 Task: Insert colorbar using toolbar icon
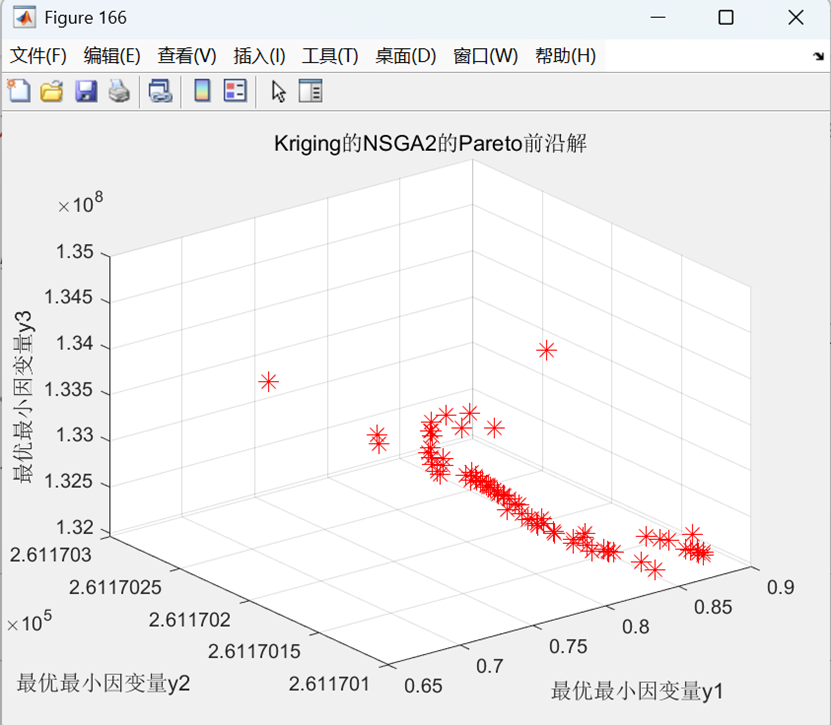point(202,91)
